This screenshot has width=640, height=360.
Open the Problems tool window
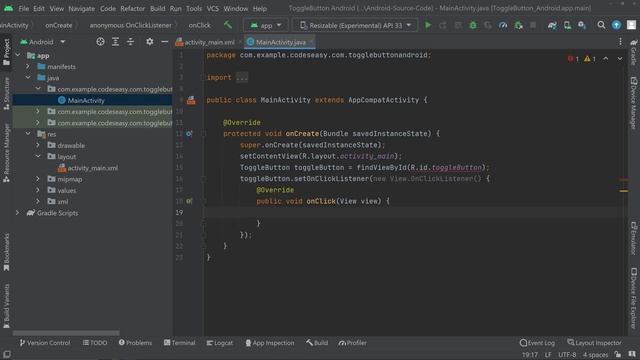click(x=135, y=343)
